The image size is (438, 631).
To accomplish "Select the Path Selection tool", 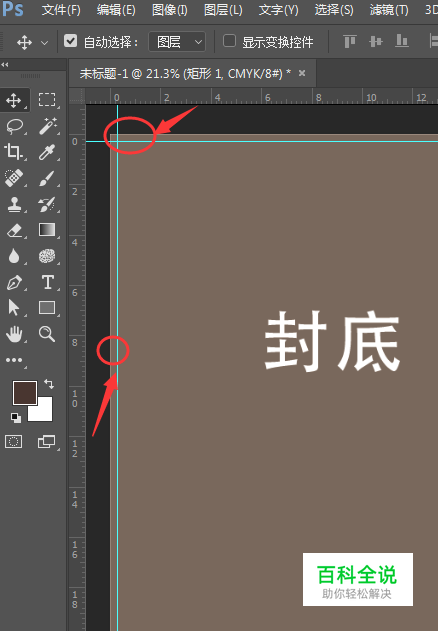I will (x=14, y=308).
